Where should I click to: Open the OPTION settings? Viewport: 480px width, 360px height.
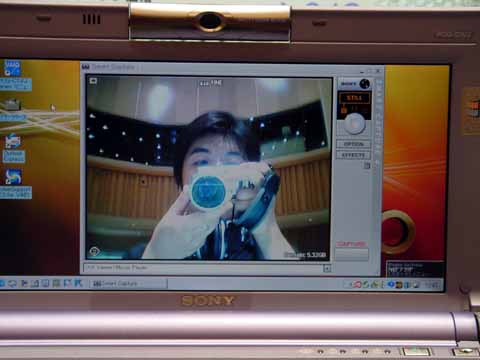coord(354,144)
